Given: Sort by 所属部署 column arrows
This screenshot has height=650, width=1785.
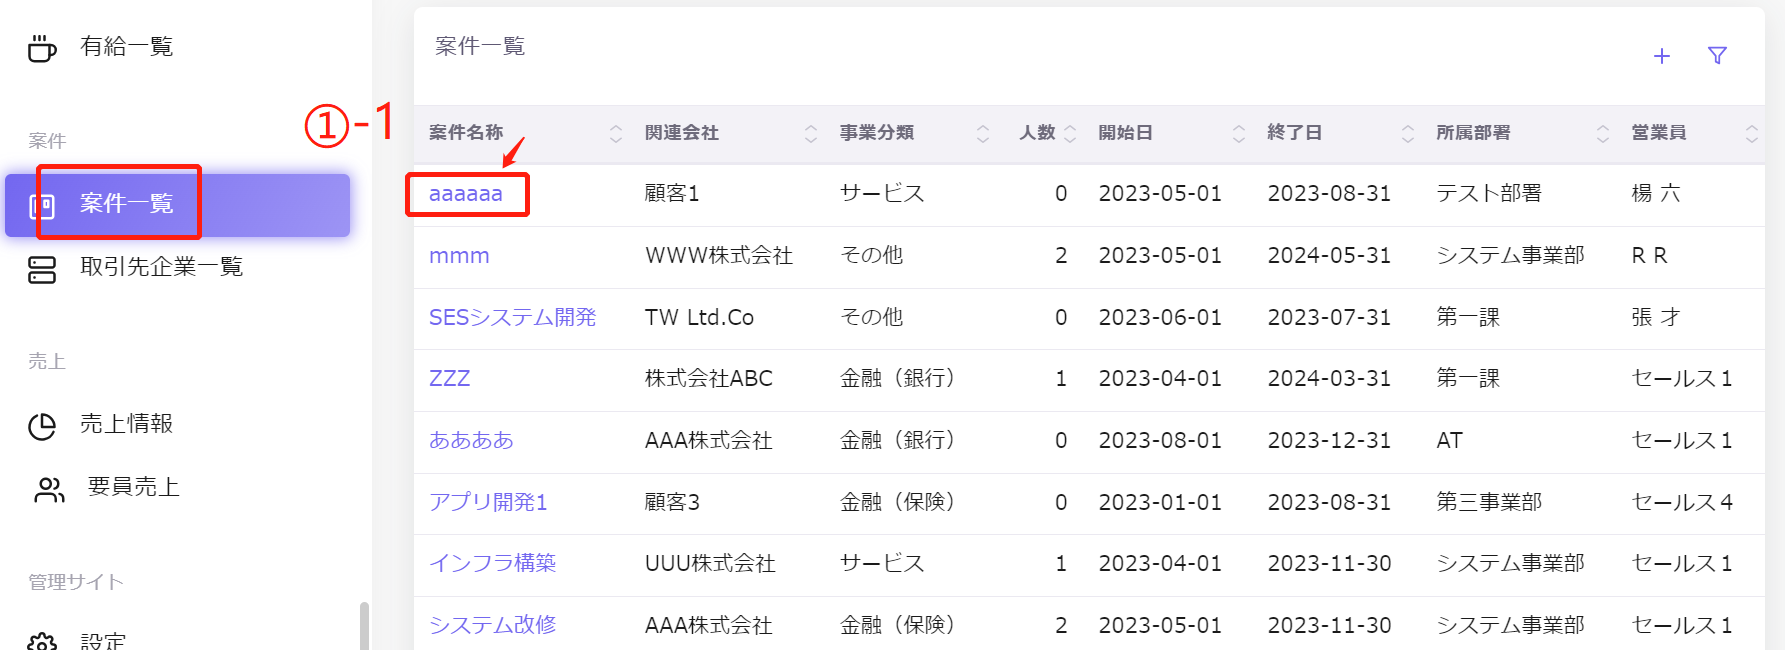Looking at the screenshot, I should coord(1603,134).
